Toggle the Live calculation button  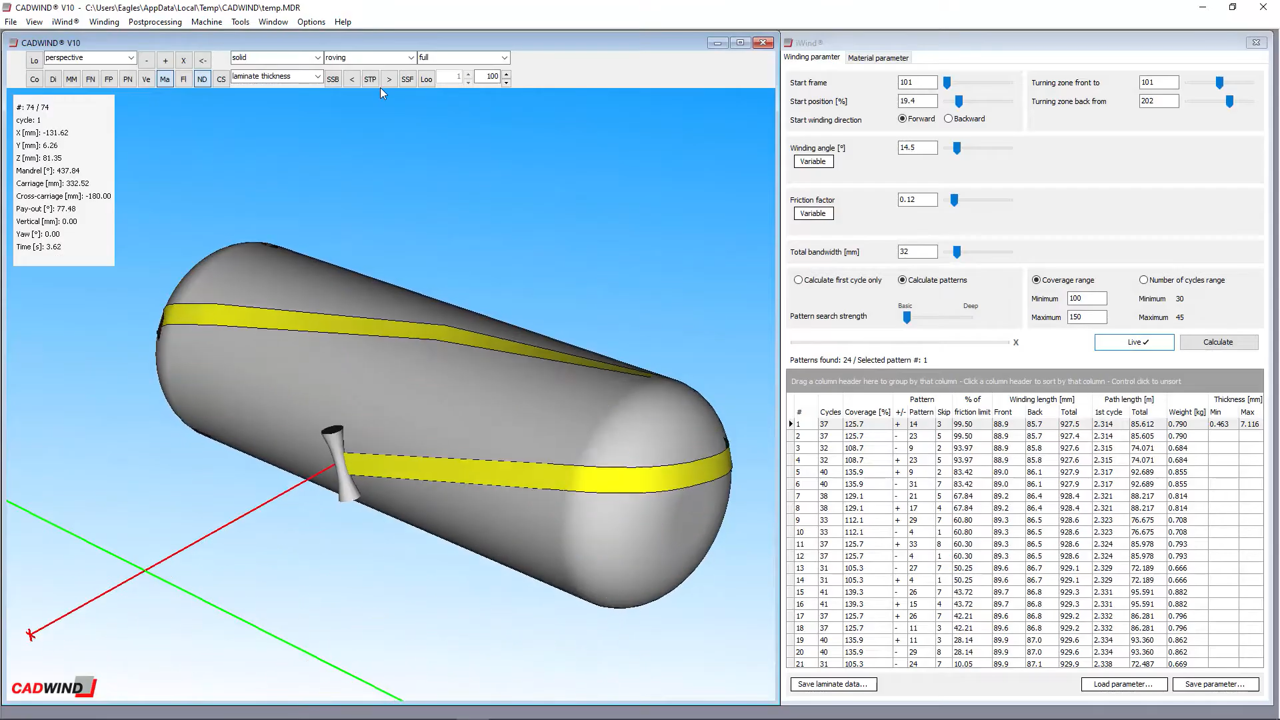(x=1134, y=342)
